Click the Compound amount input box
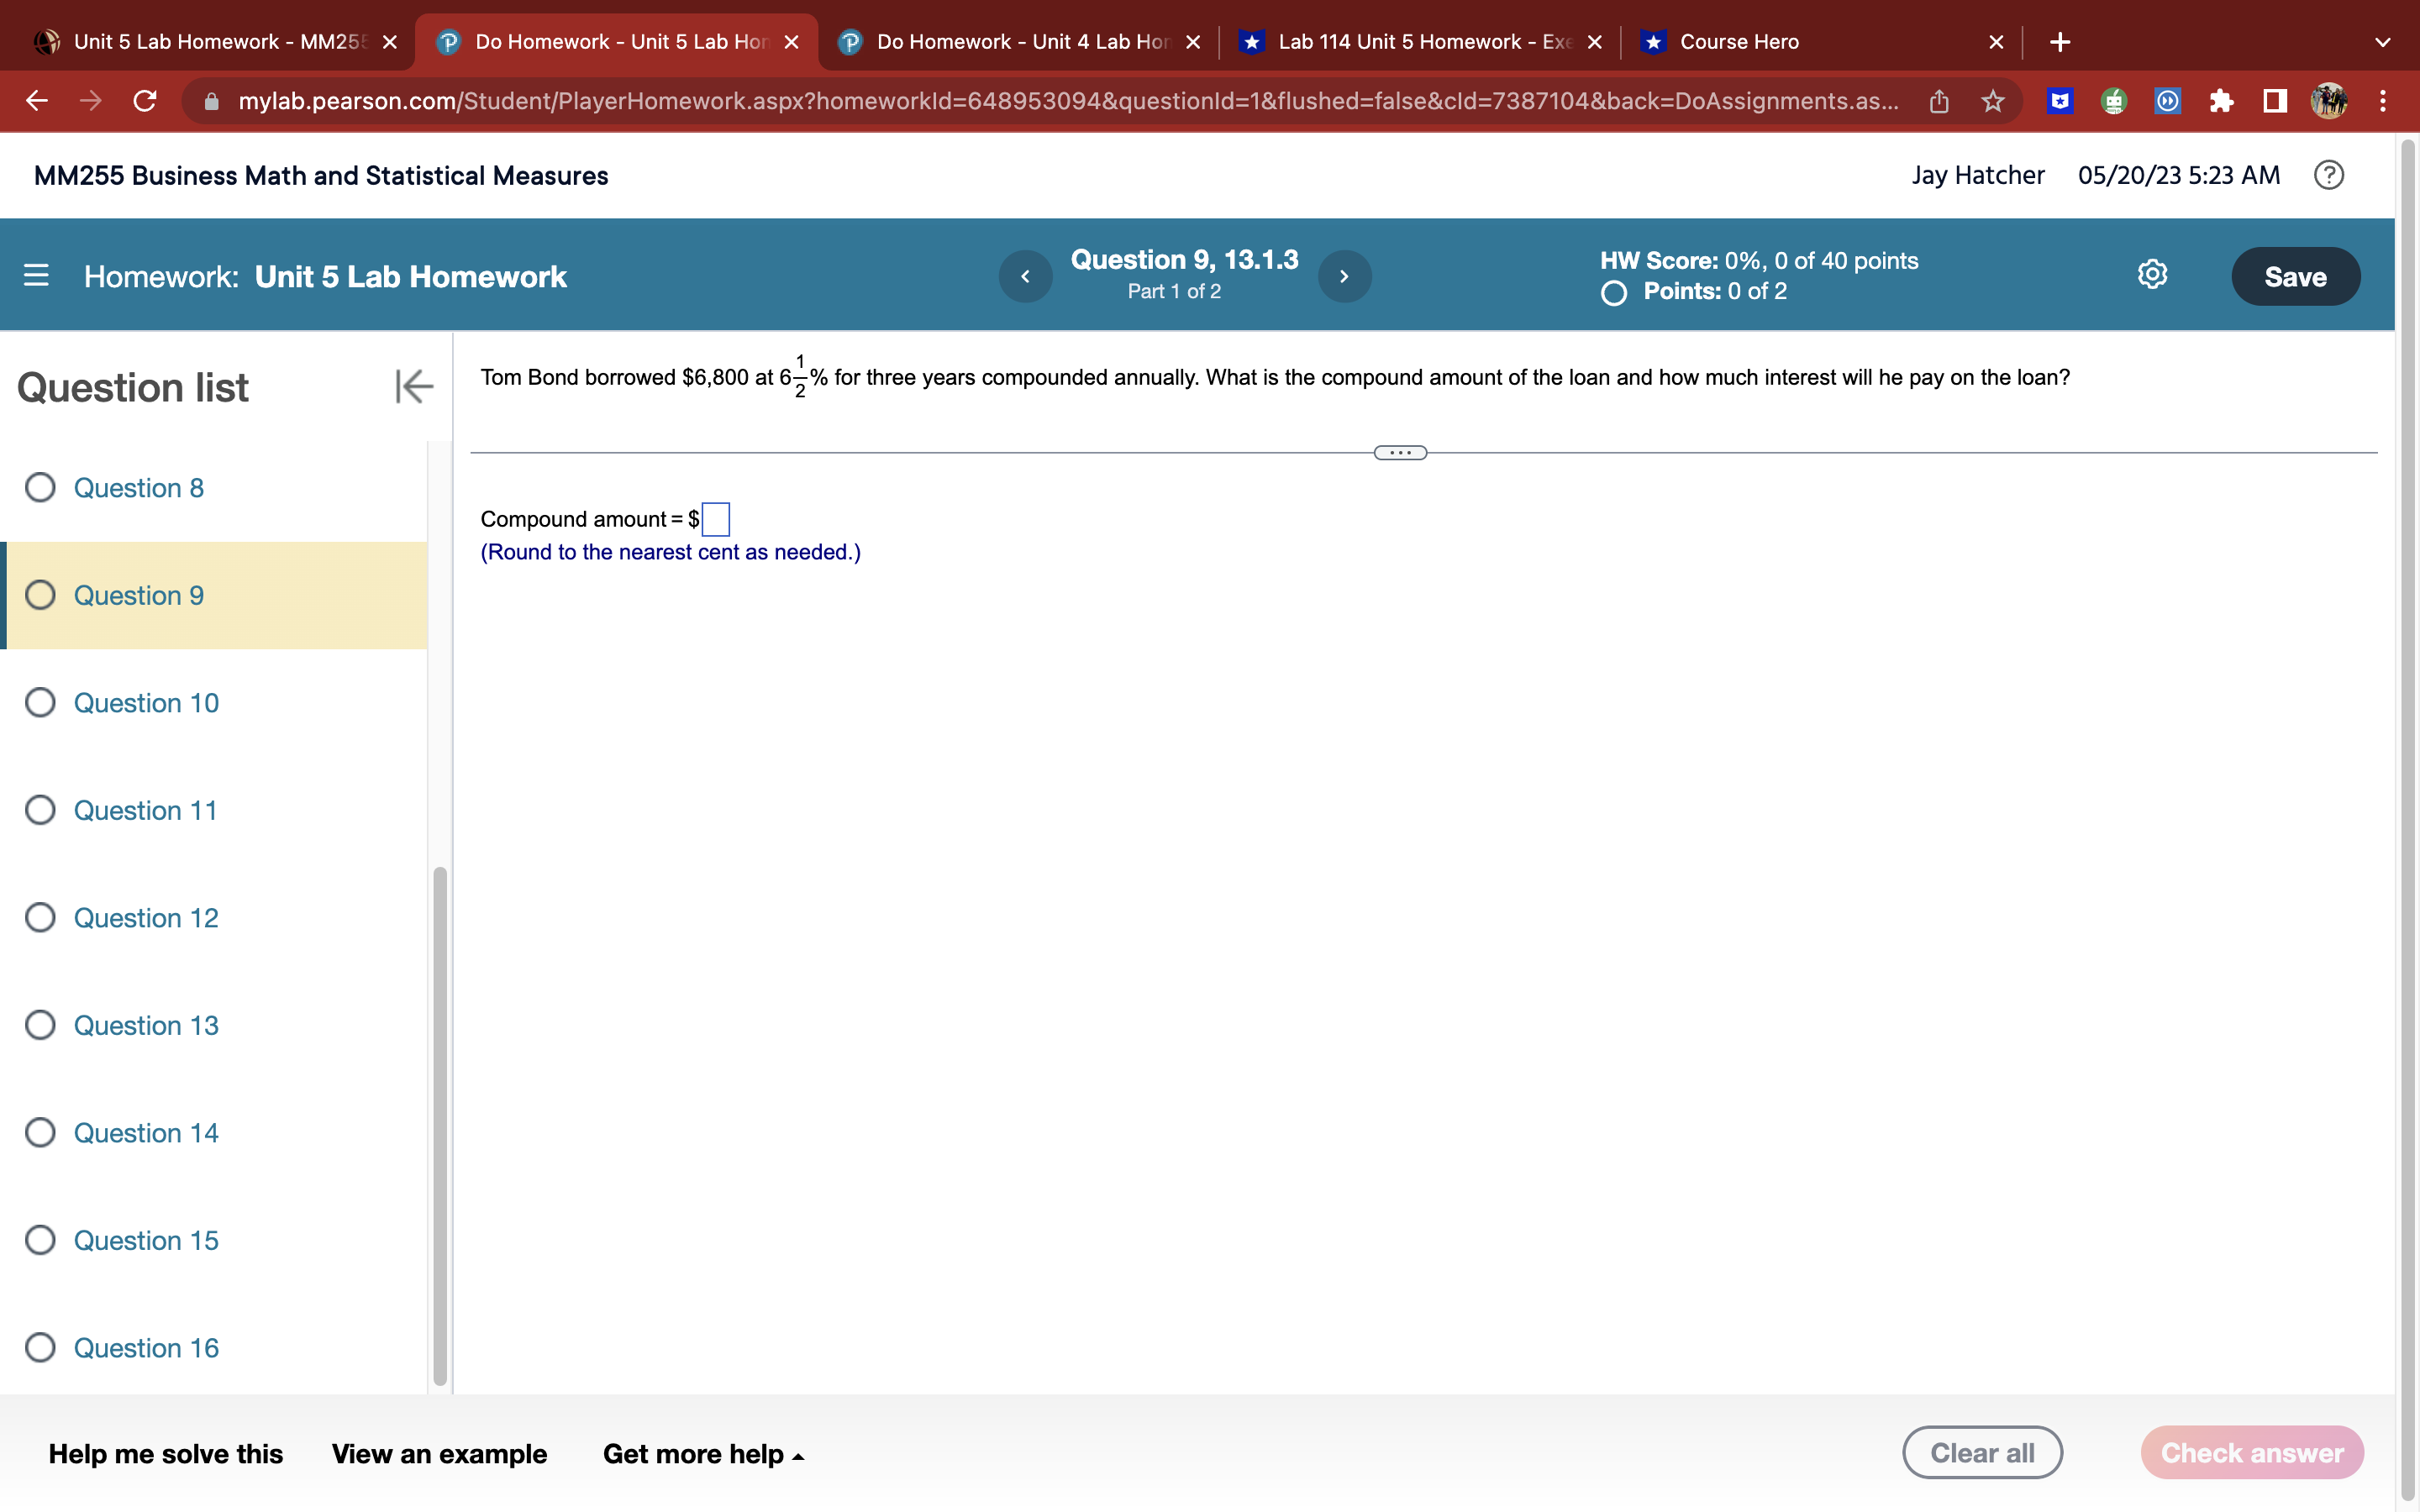The width and height of the screenshot is (2420, 1512). (x=714, y=518)
